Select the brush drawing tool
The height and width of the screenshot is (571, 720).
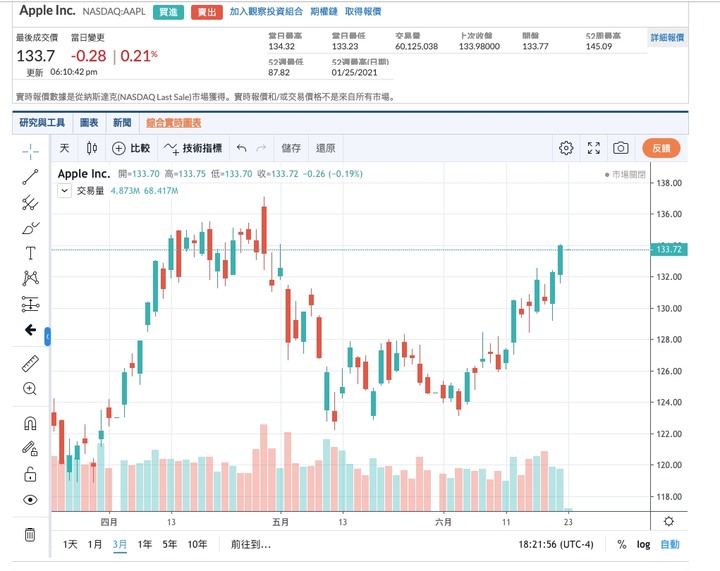pyautogui.click(x=30, y=228)
